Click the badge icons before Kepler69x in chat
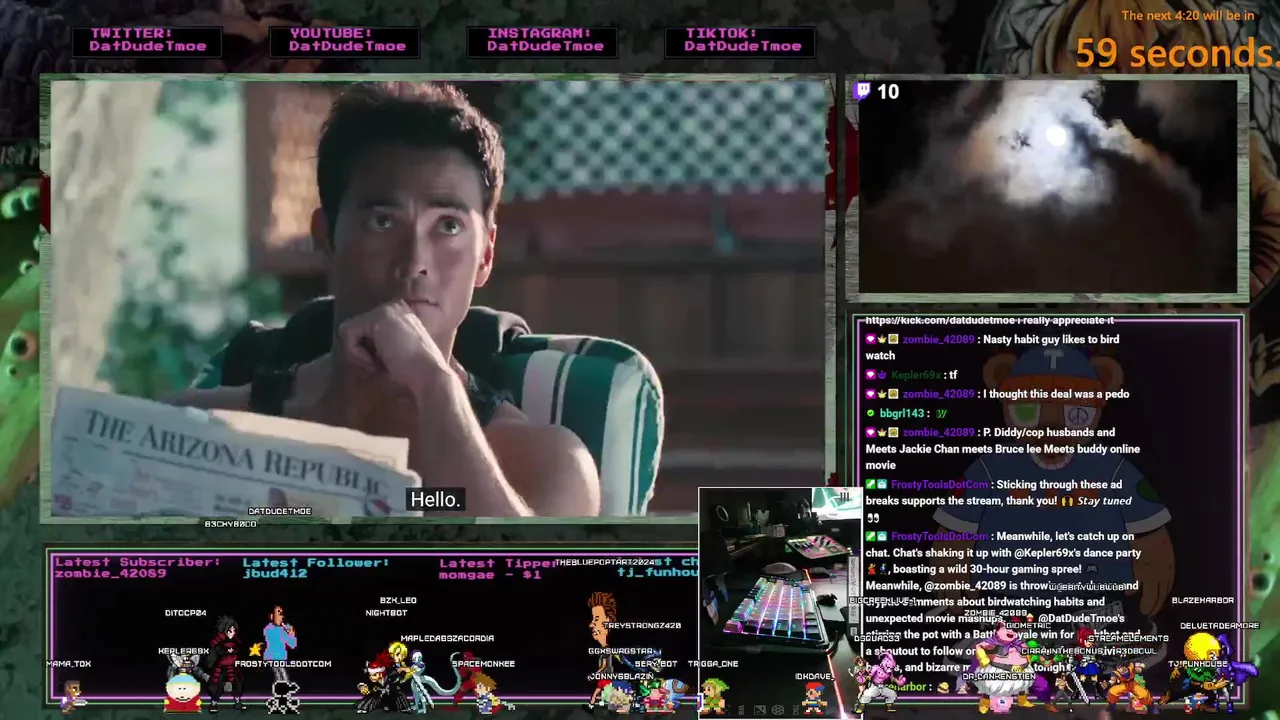This screenshot has height=720, width=1280. 876,375
